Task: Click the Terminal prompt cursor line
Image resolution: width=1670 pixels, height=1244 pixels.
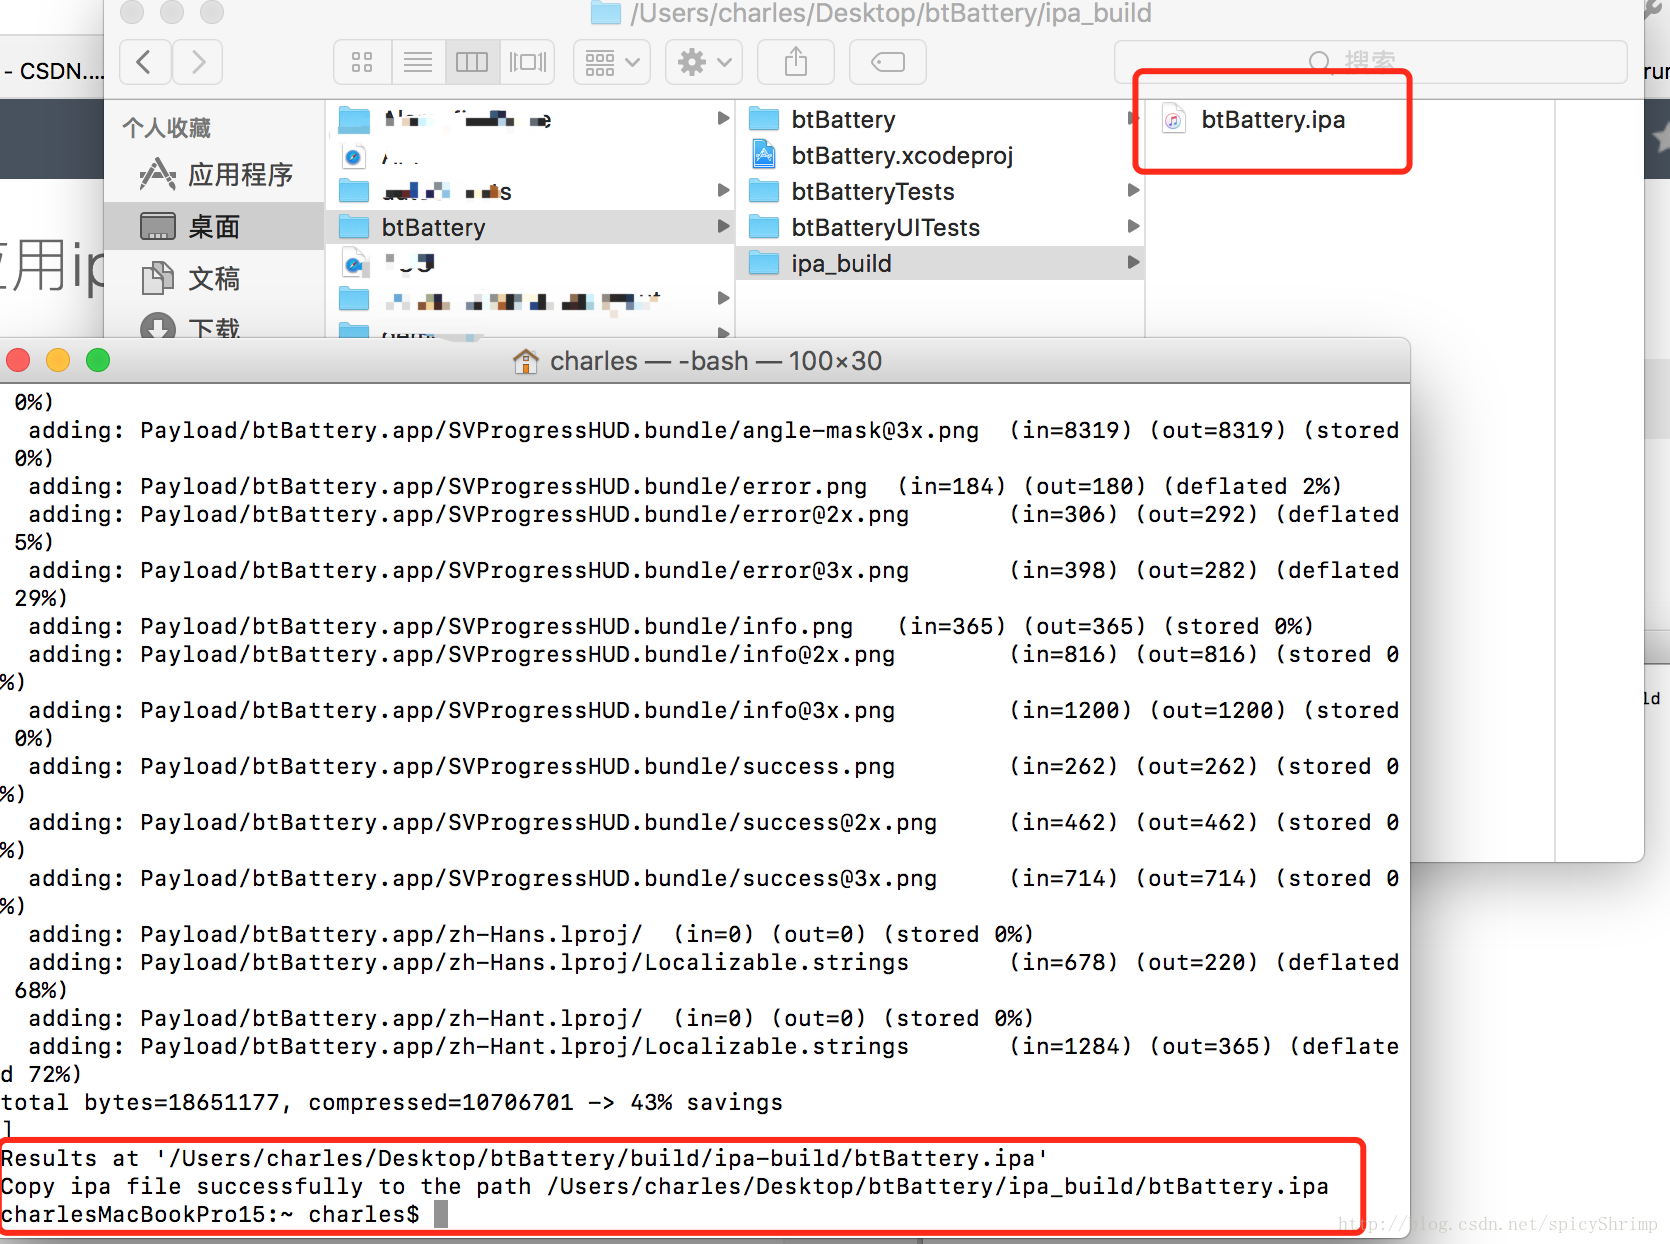Action: click(225, 1214)
